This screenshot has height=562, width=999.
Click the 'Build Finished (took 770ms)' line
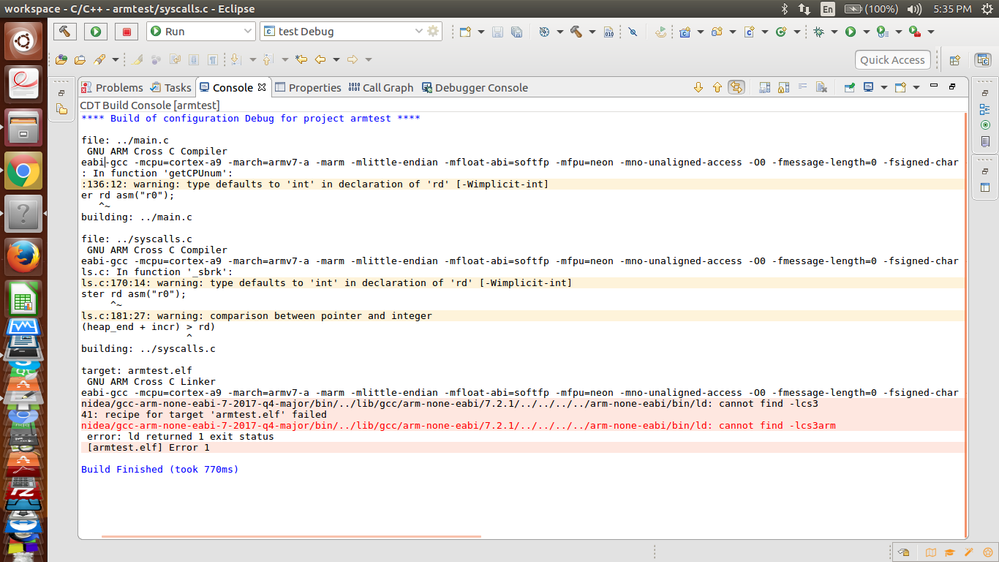[159, 470]
